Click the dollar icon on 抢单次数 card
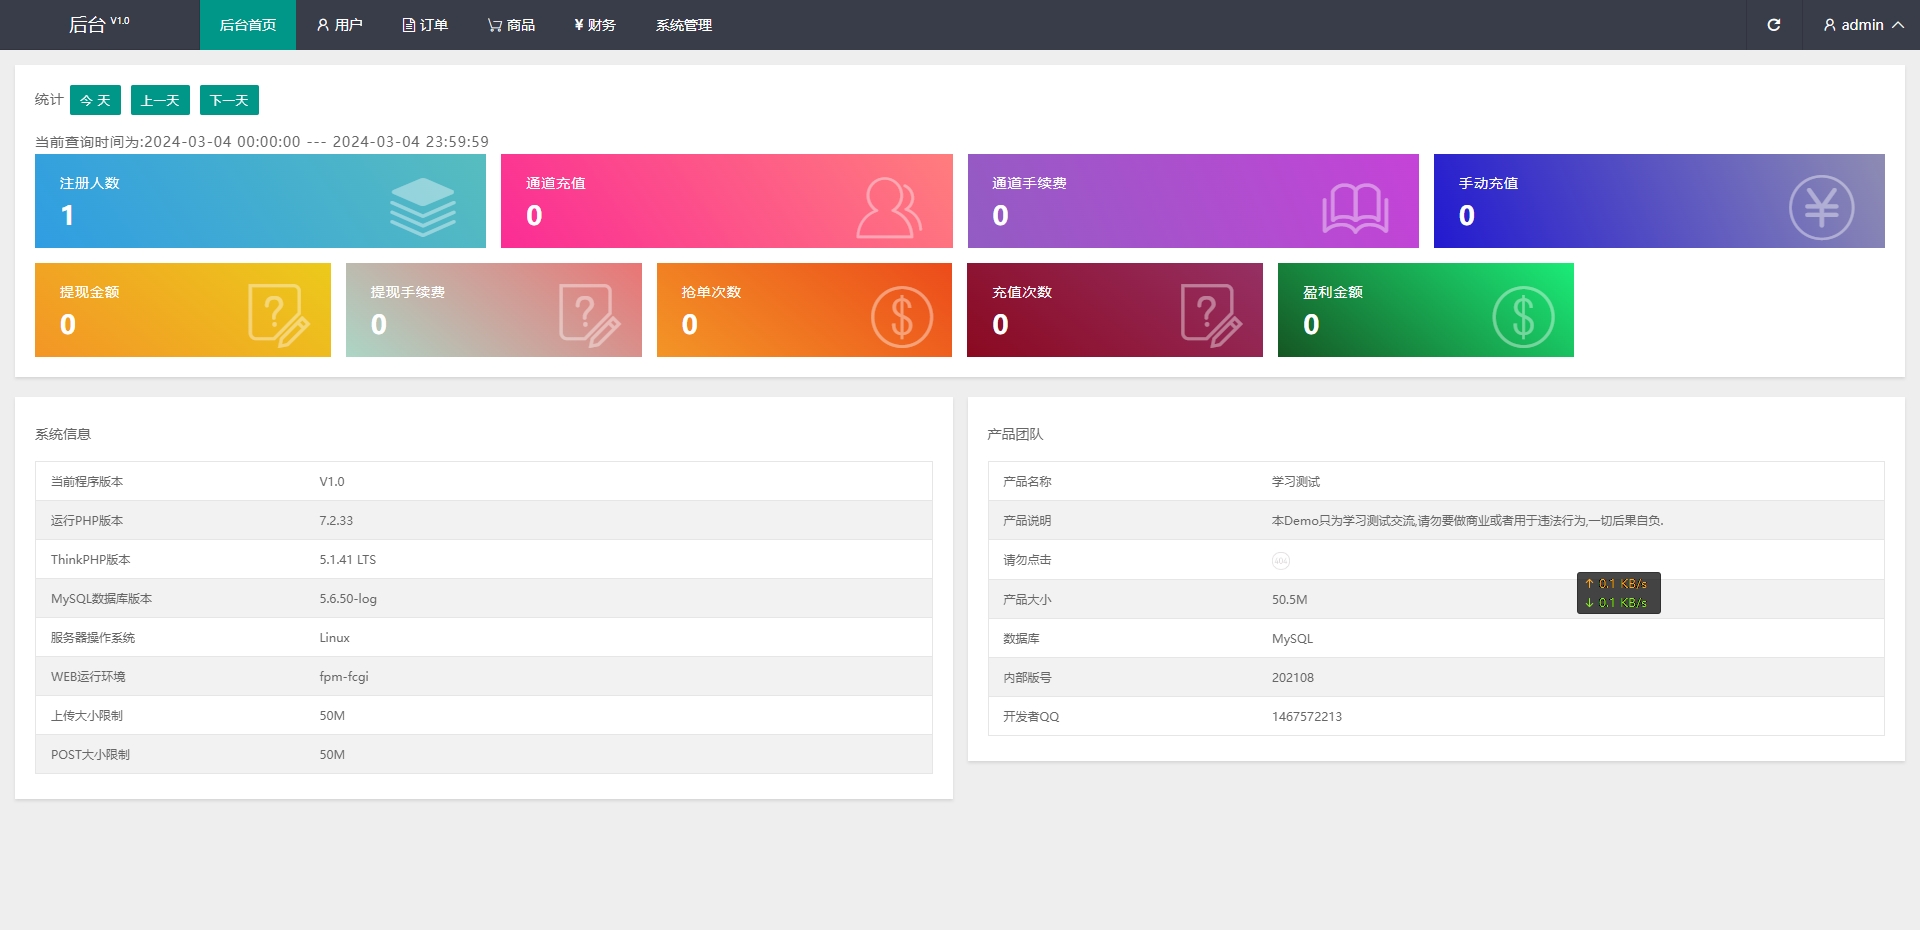The width and height of the screenshot is (1920, 930). coord(901,317)
